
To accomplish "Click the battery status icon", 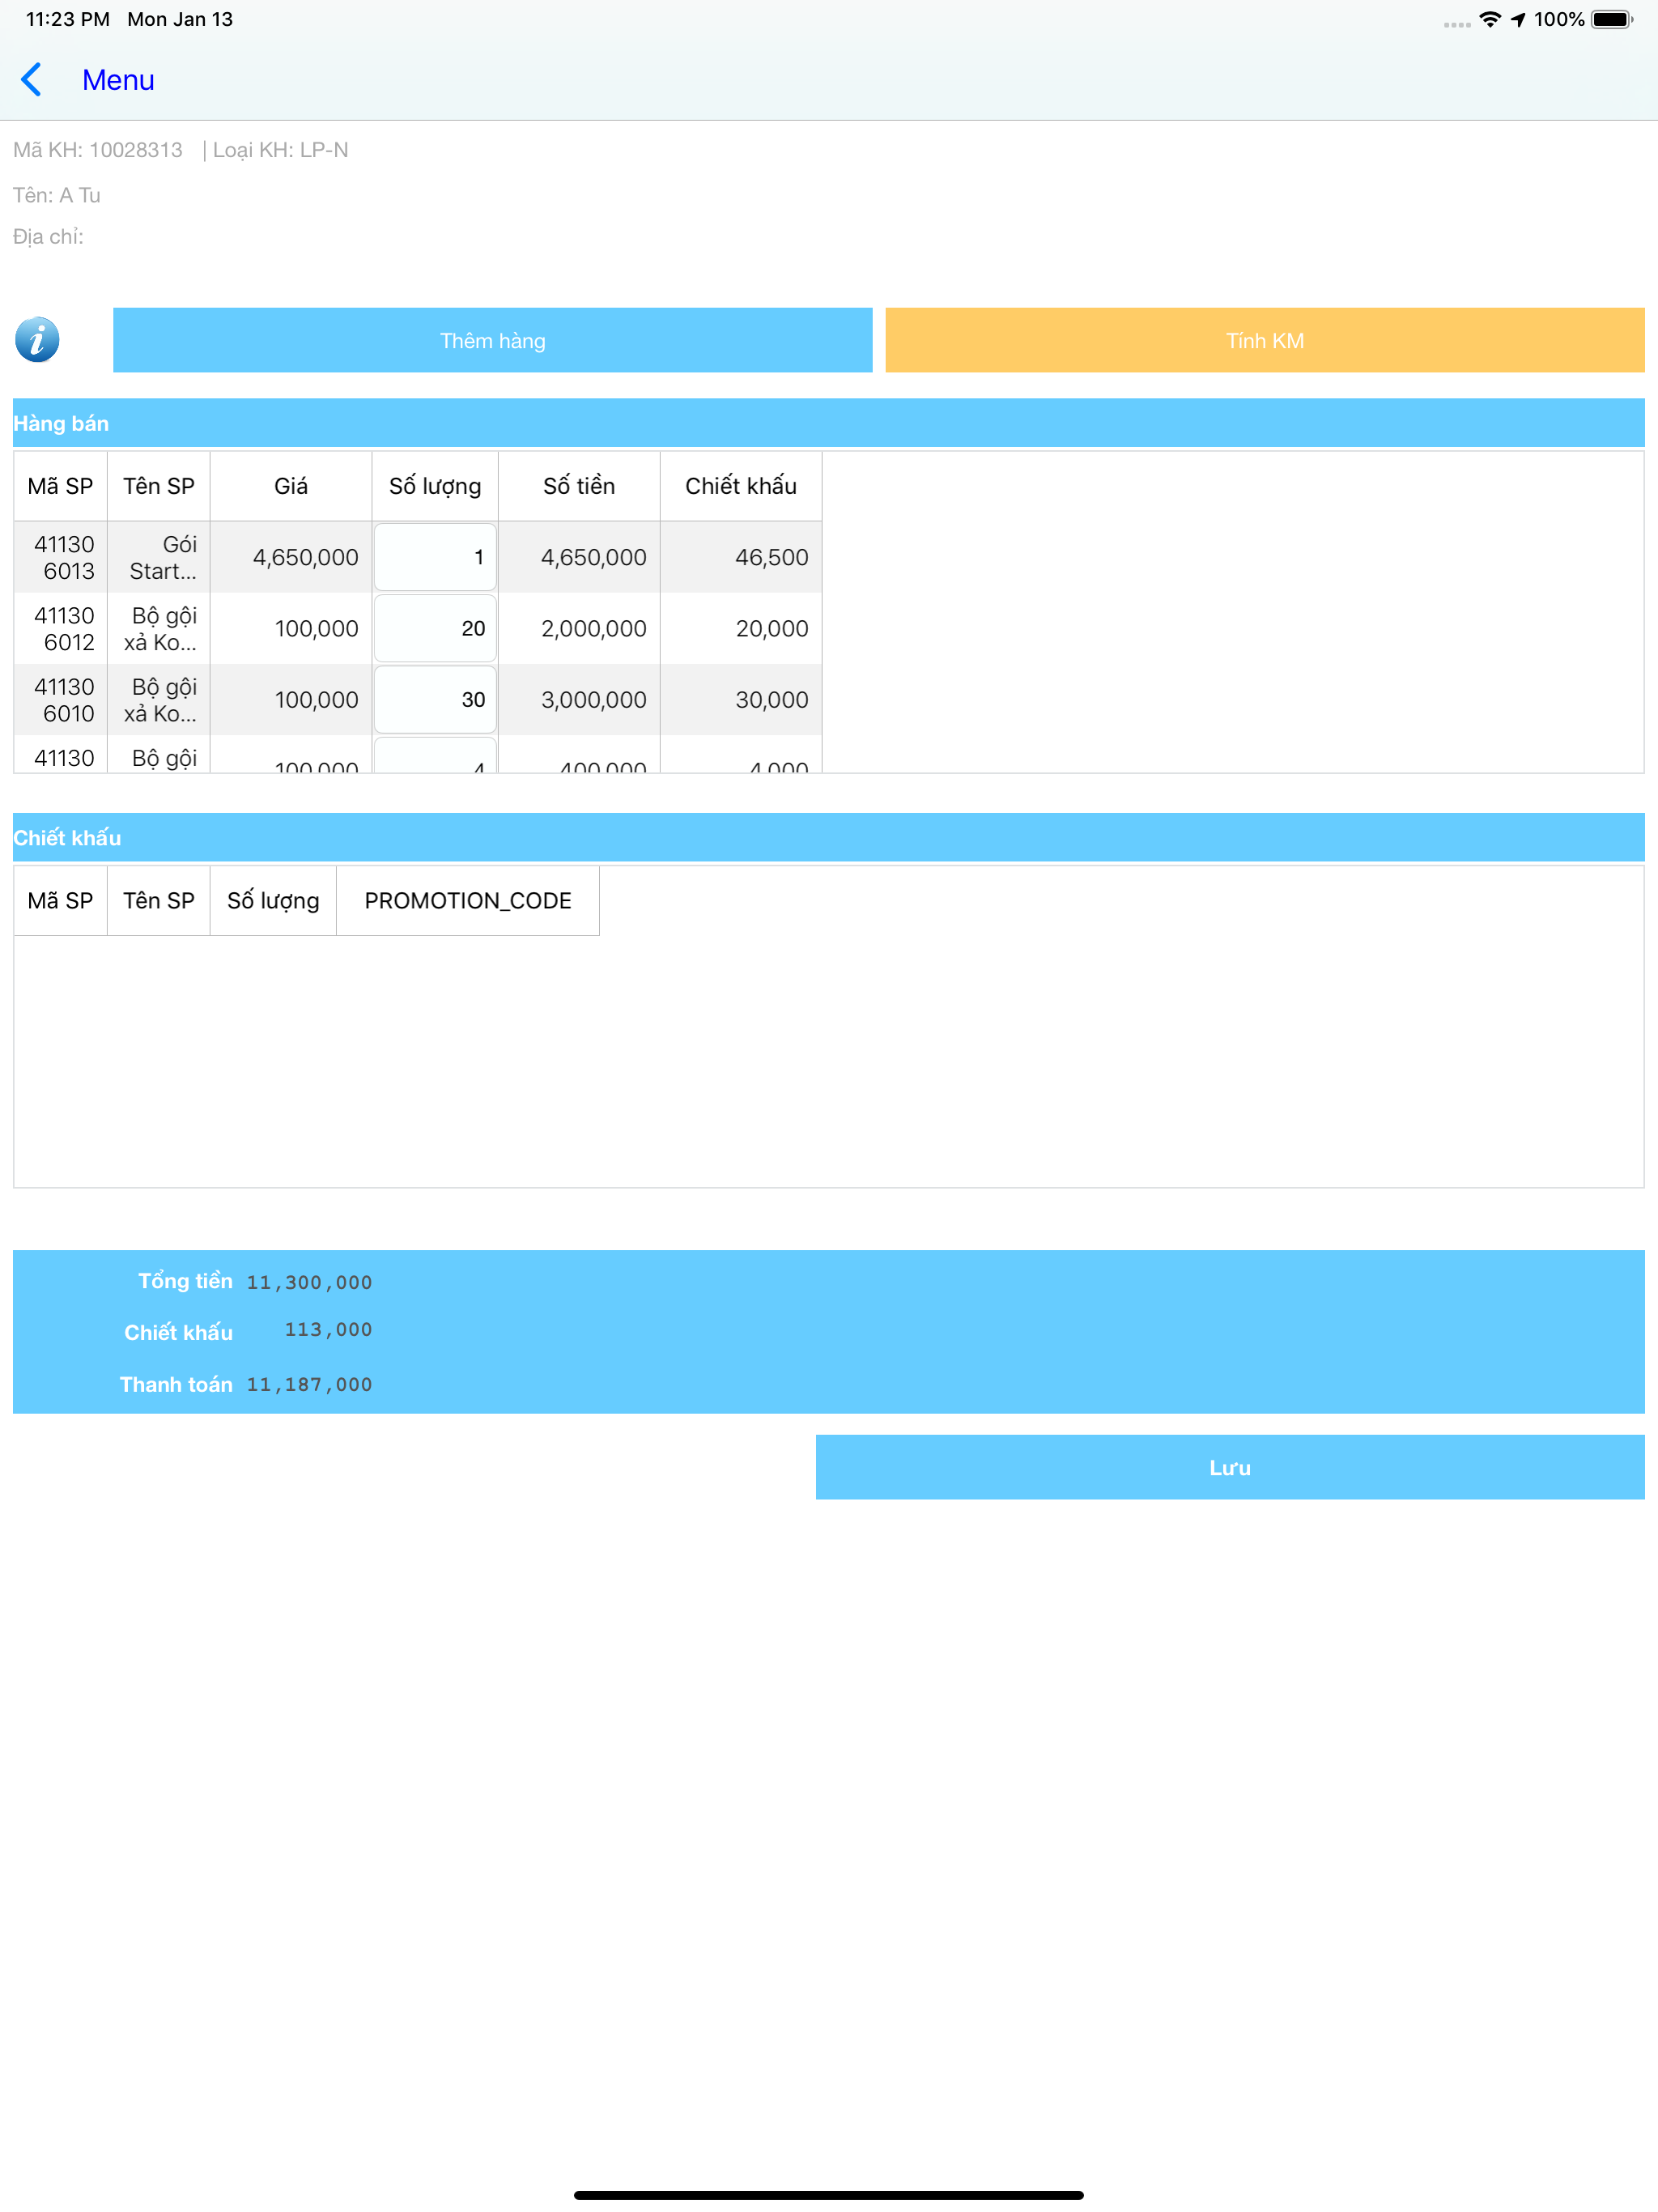I will tap(1612, 19).
